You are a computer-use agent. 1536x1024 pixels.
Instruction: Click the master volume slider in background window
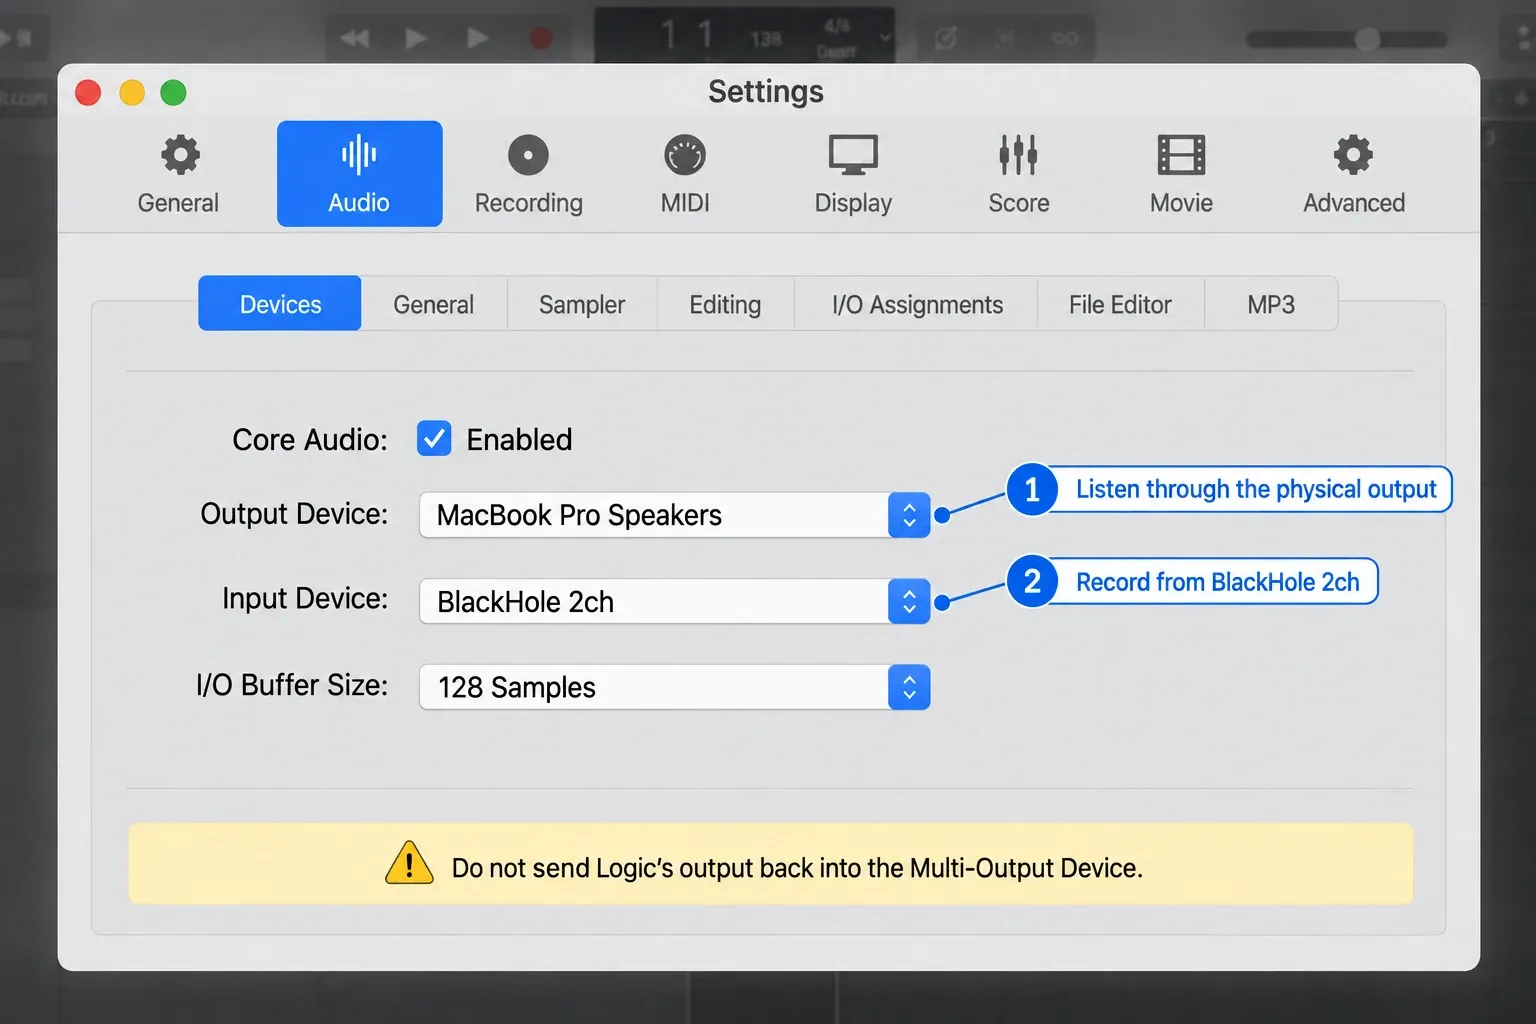(x=1347, y=39)
